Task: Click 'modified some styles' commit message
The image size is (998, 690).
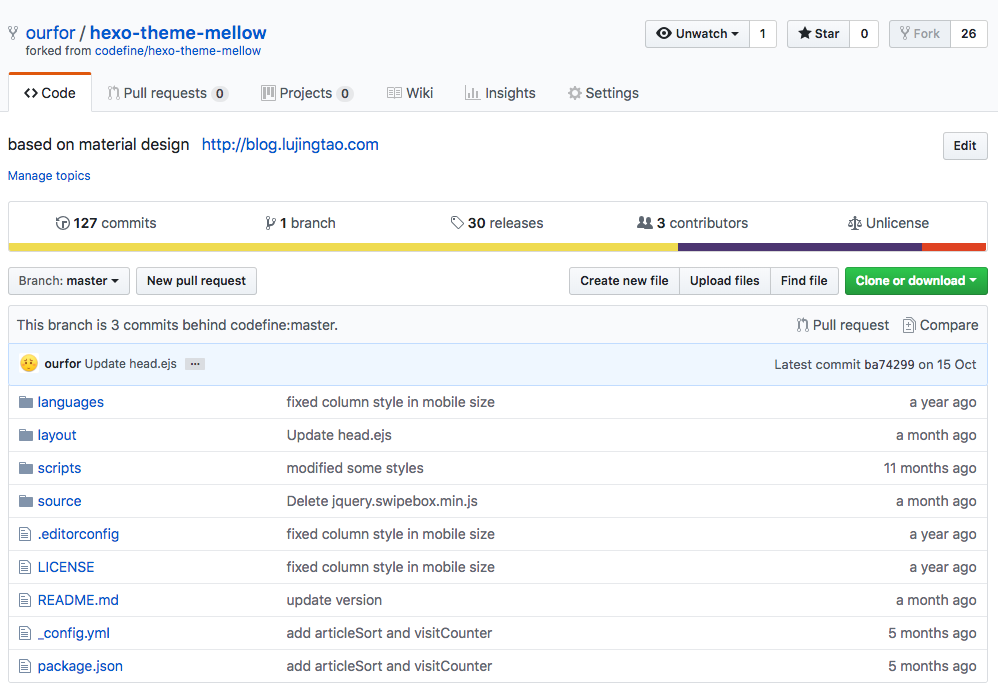Action: 355,468
